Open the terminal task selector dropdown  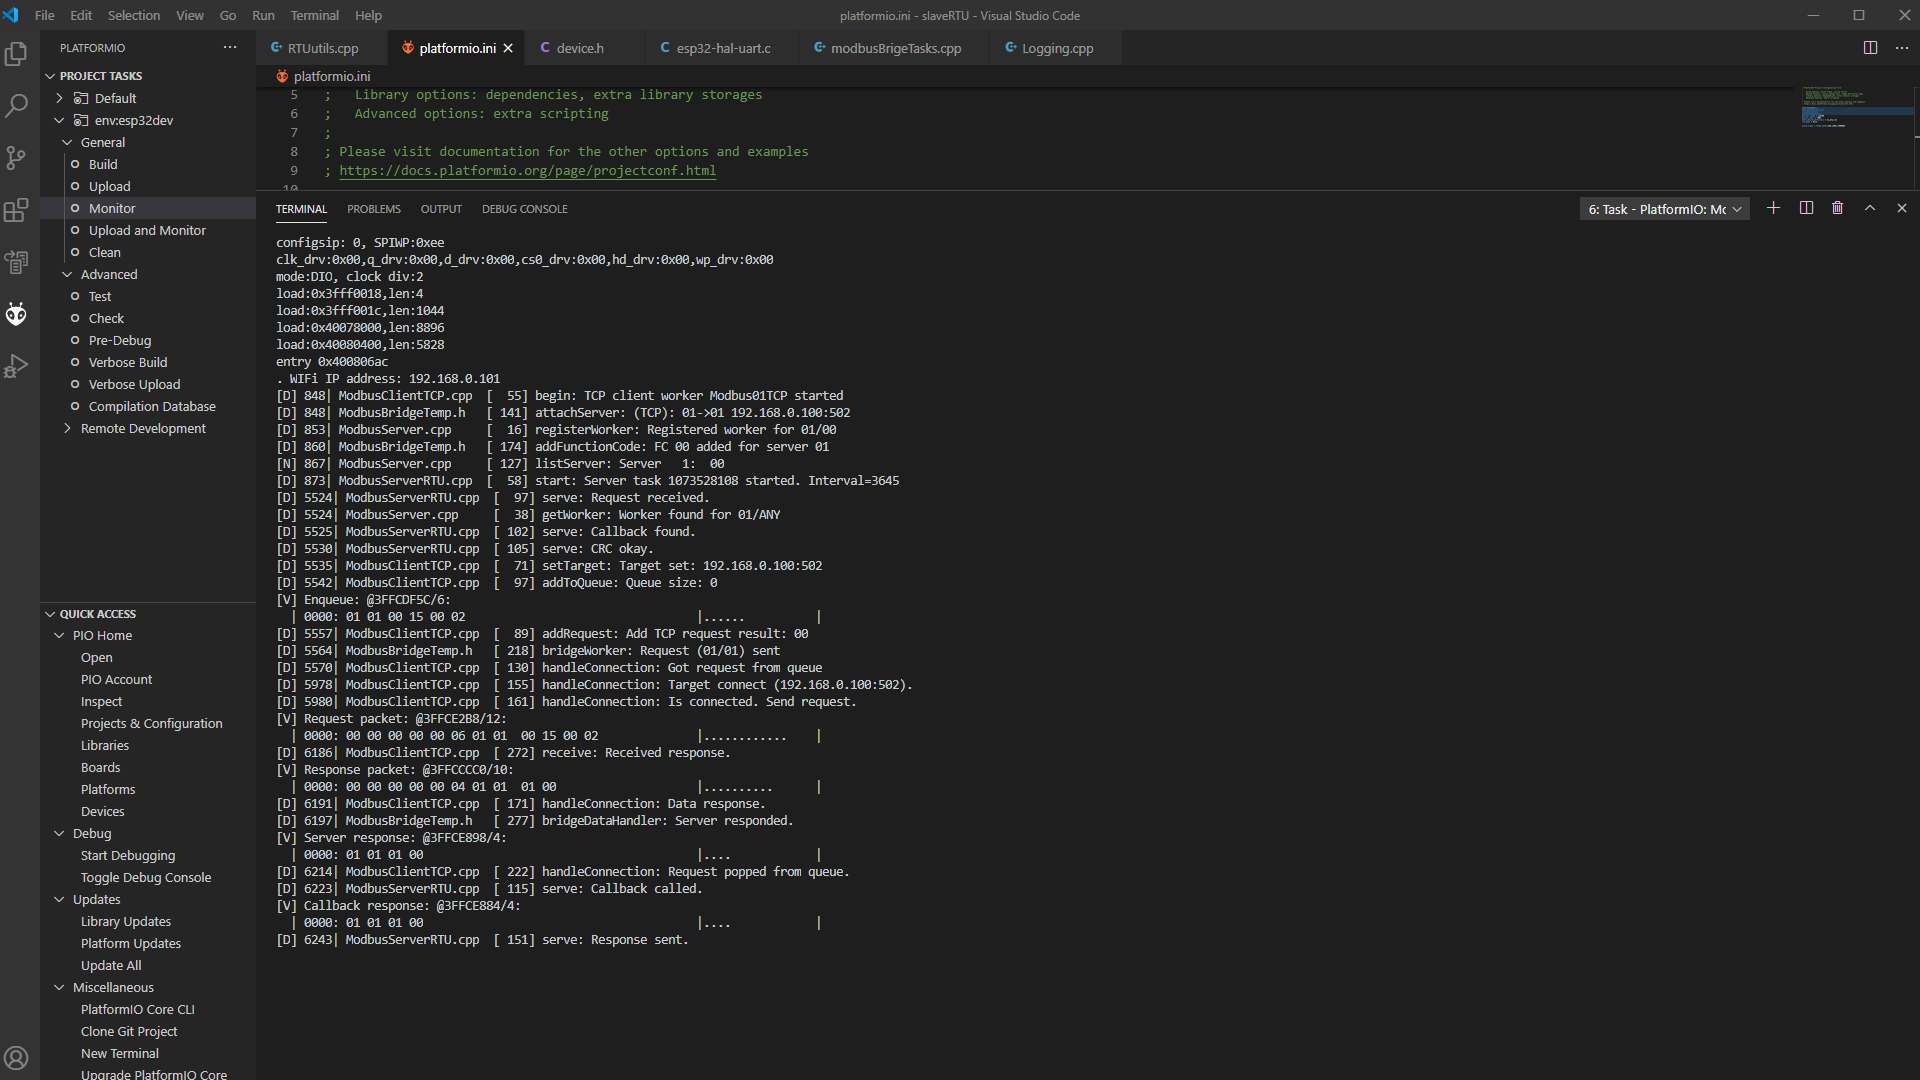coord(1663,208)
